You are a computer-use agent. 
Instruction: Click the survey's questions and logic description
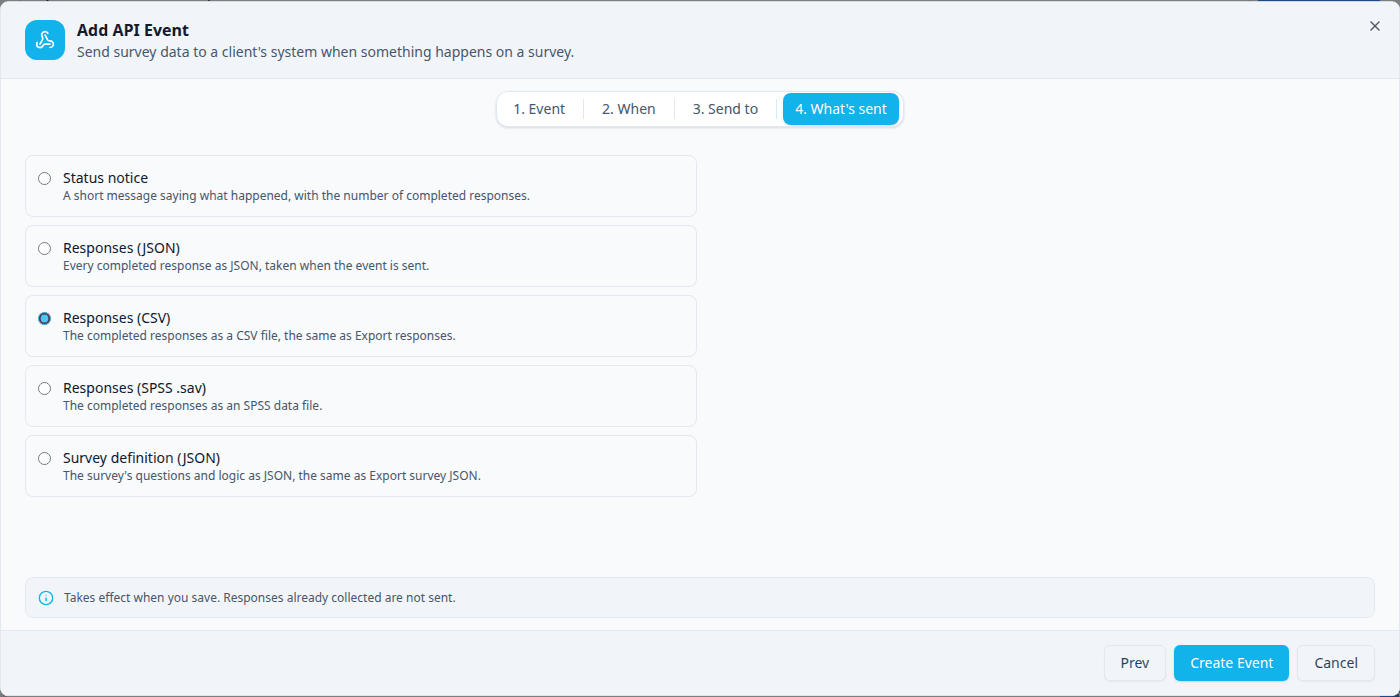(272, 476)
